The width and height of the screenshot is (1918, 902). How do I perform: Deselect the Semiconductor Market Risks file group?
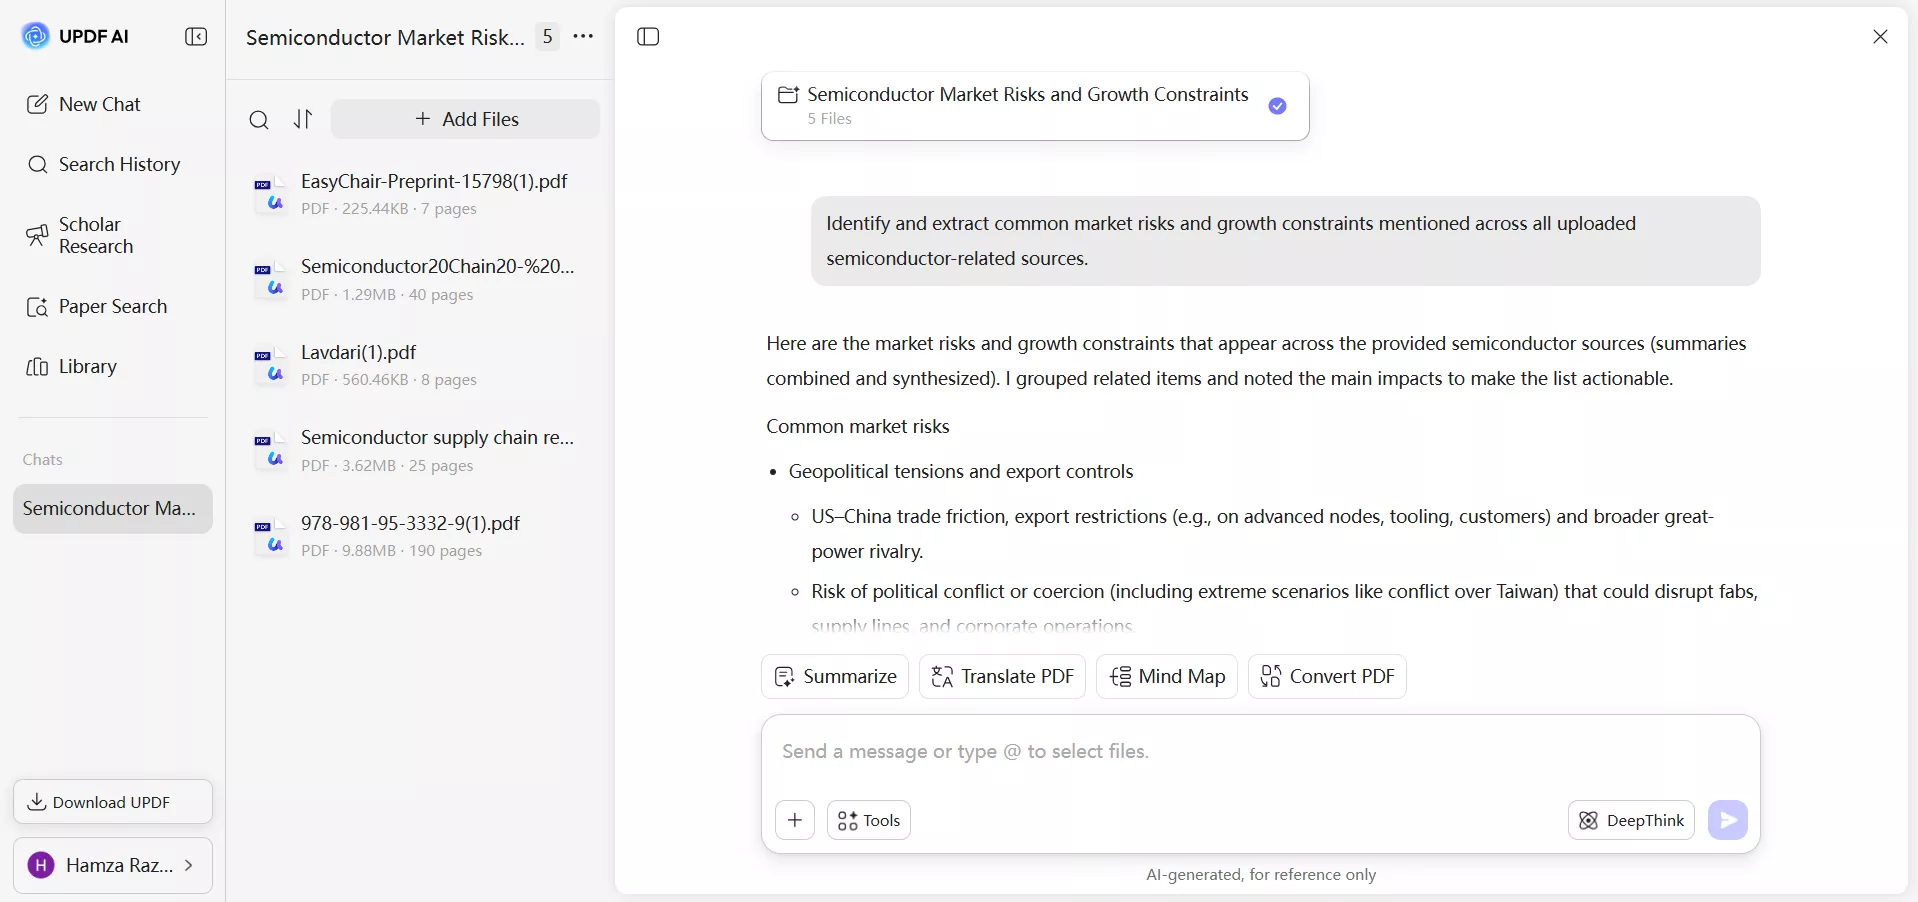pyautogui.click(x=1277, y=106)
